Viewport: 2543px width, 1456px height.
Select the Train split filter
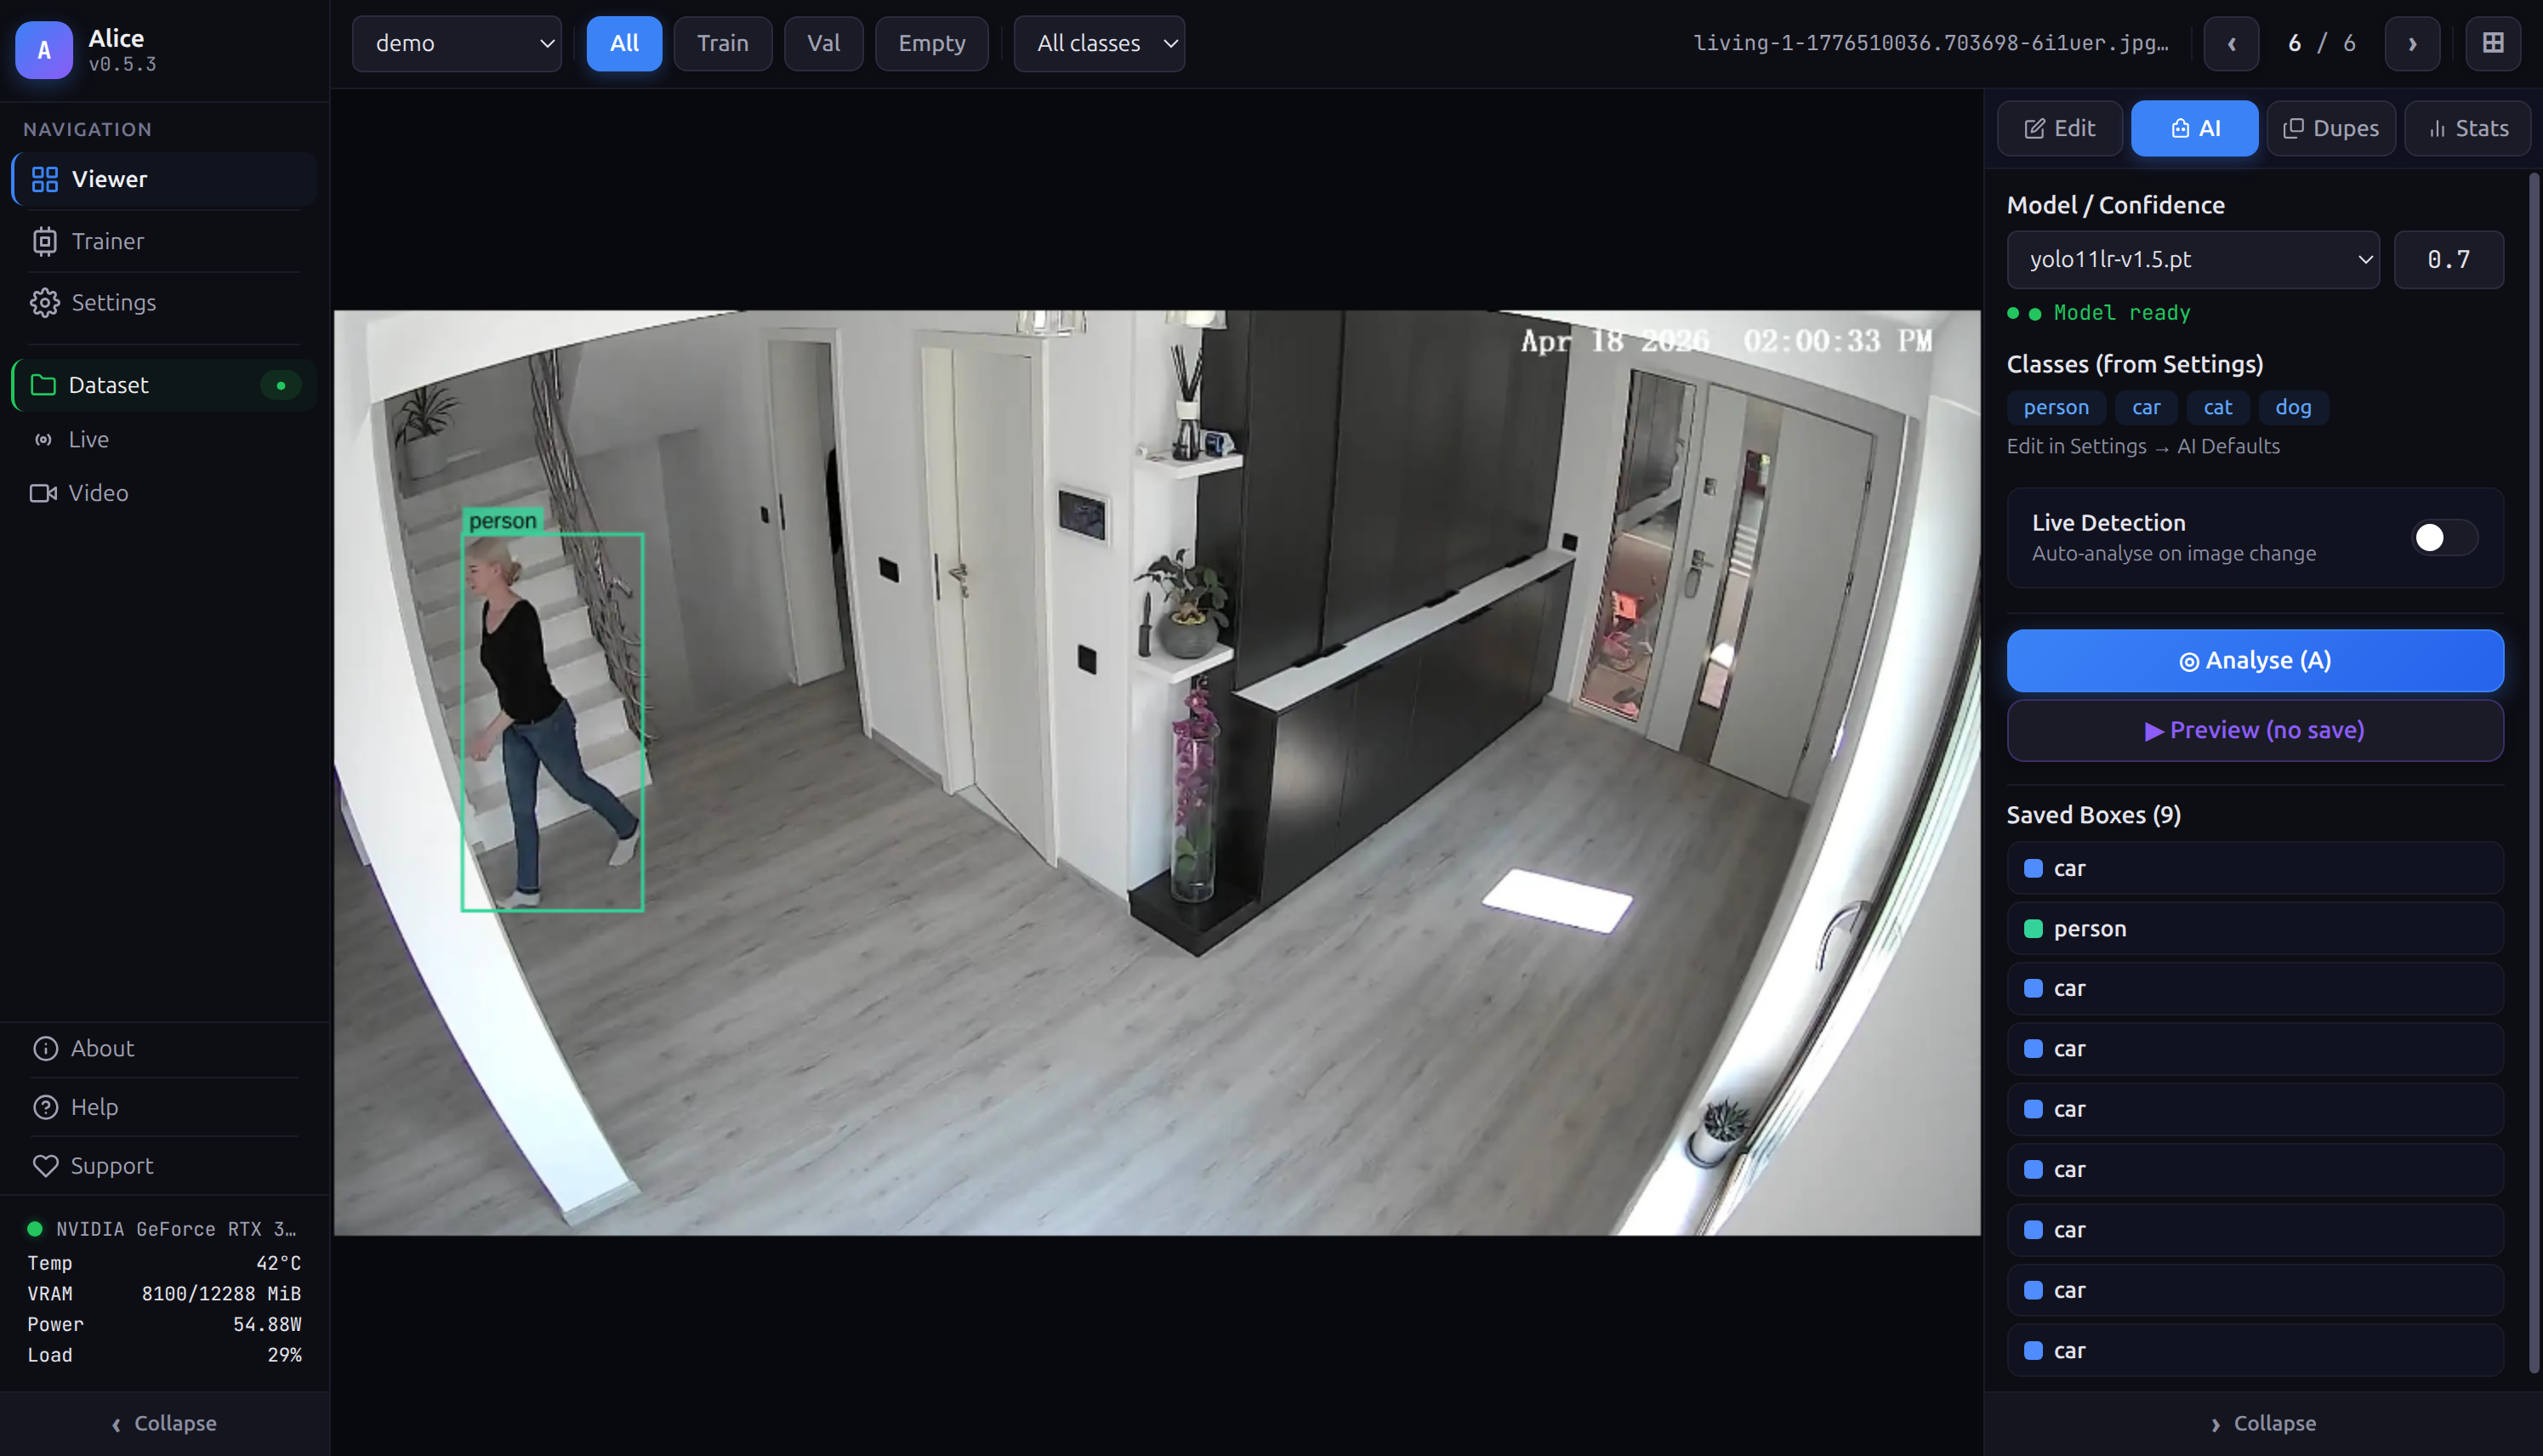click(x=722, y=43)
